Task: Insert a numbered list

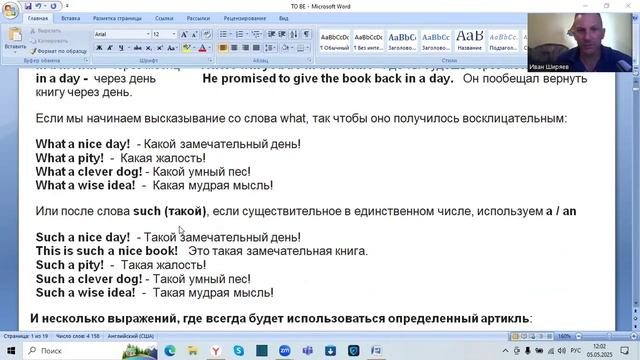Action: click(240, 34)
